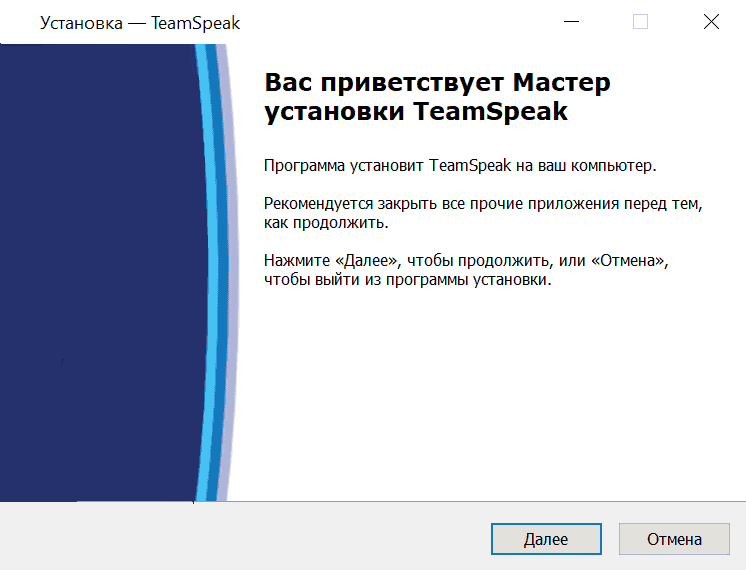The width and height of the screenshot is (746, 570).
Task: Click the paragraph starting with Нажмите «Далее»
Action: tap(466, 270)
